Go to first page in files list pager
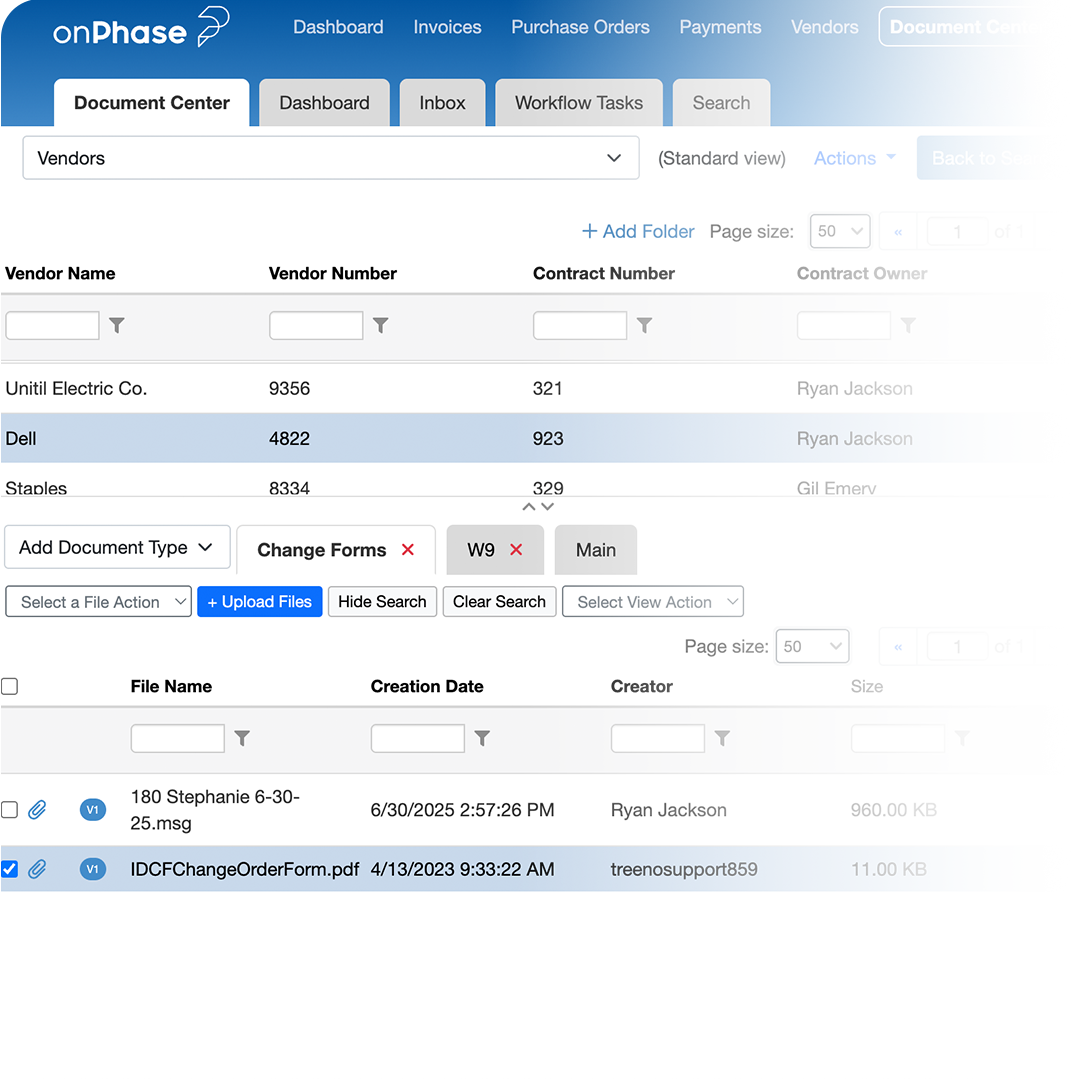The width and height of the screenshot is (1080, 1080). [x=898, y=647]
